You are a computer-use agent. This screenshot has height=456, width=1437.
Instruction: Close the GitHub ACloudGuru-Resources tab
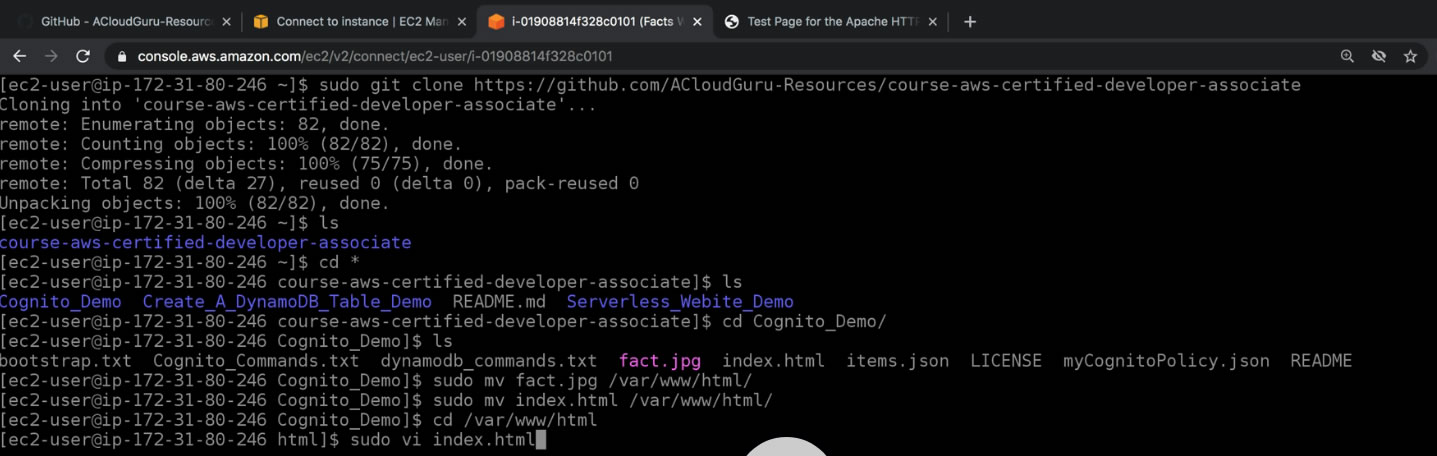click(x=226, y=22)
